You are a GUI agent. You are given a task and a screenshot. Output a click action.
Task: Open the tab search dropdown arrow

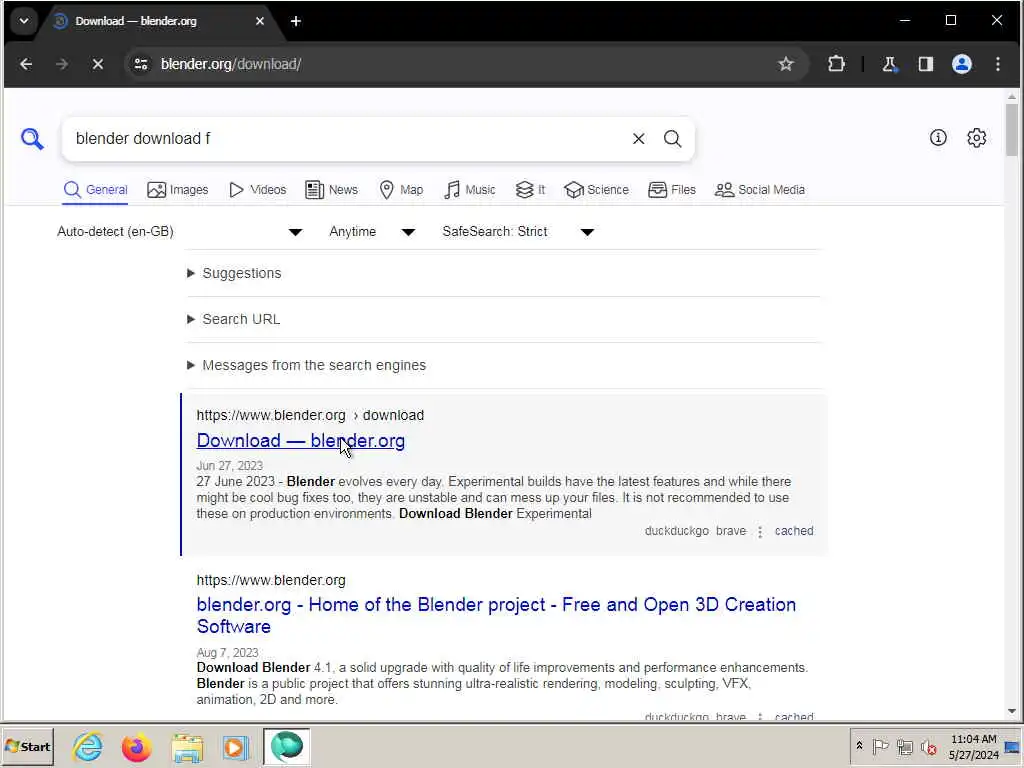tap(24, 21)
